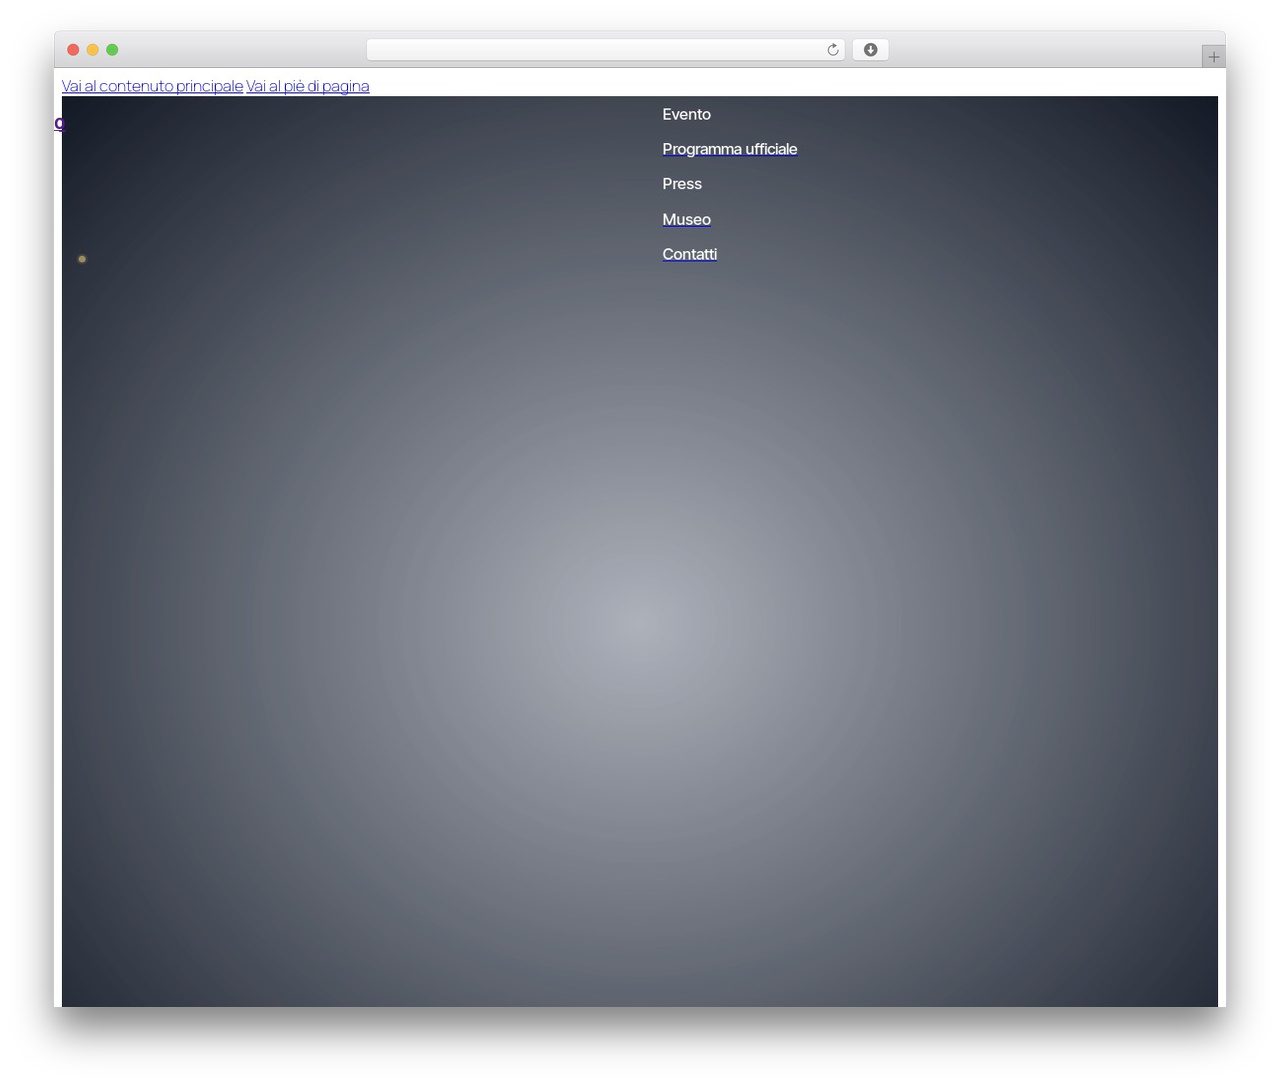Minimize the window using the yellow button
Image resolution: width=1280 pixels, height=1084 pixels.
coord(93,50)
